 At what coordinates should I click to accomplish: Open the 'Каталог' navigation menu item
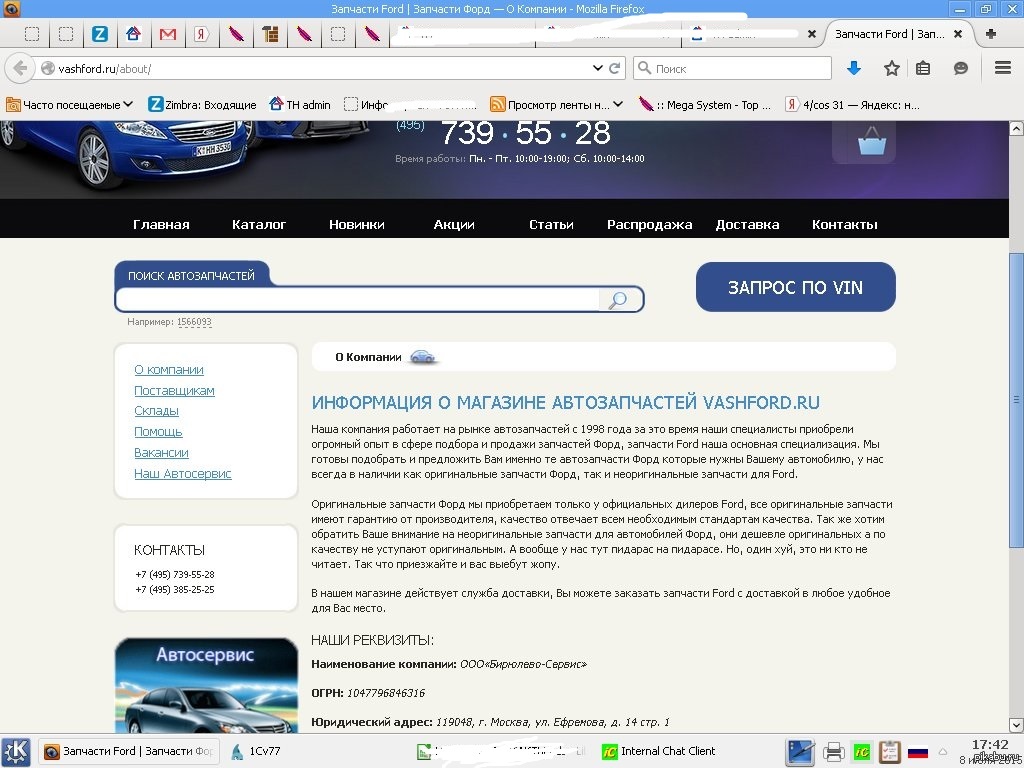(x=259, y=224)
